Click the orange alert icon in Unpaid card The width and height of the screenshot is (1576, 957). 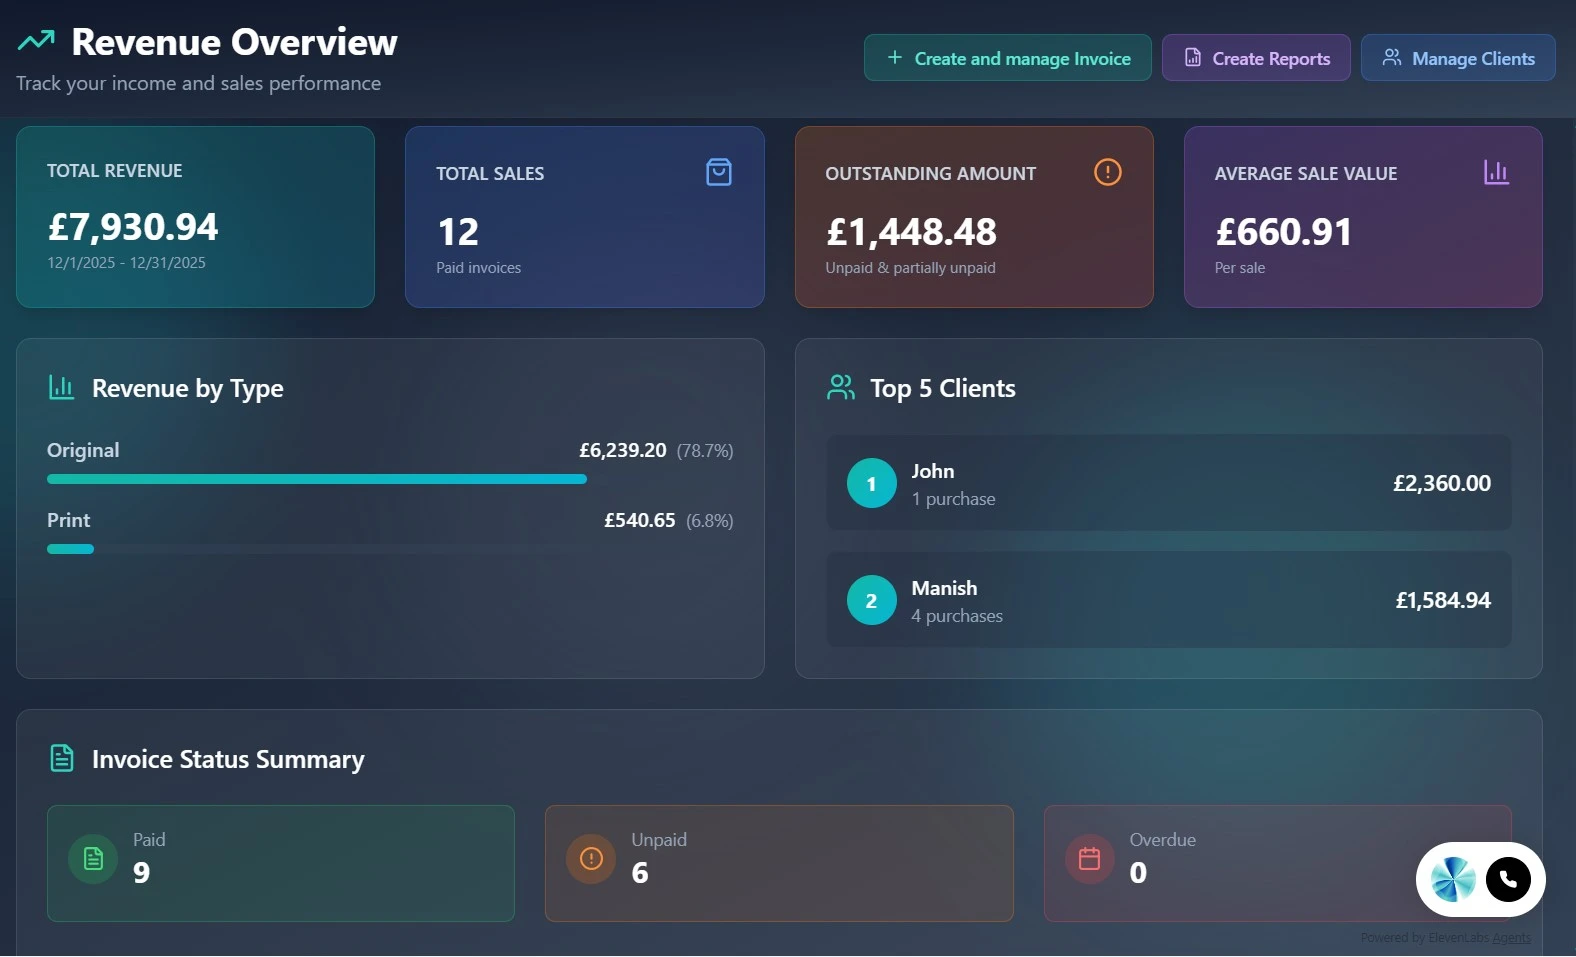[x=591, y=858]
